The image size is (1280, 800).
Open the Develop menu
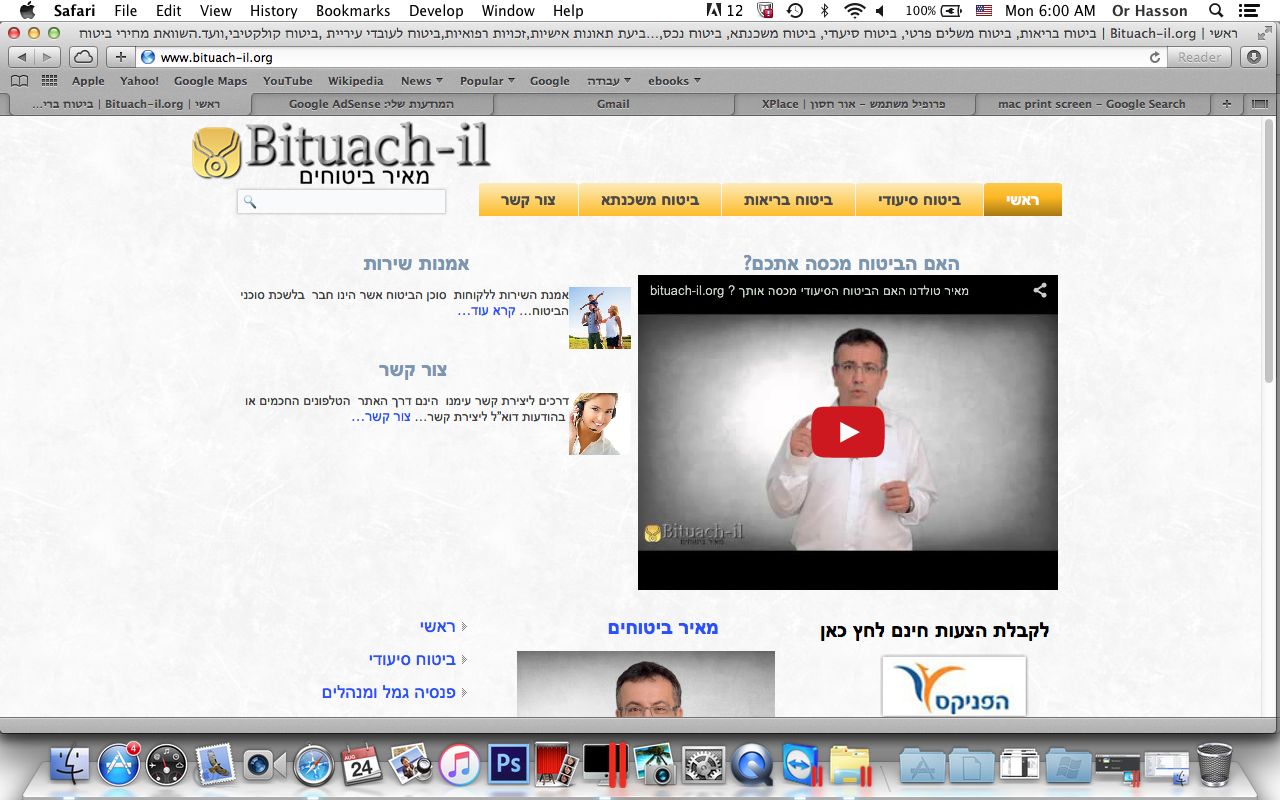coord(436,11)
